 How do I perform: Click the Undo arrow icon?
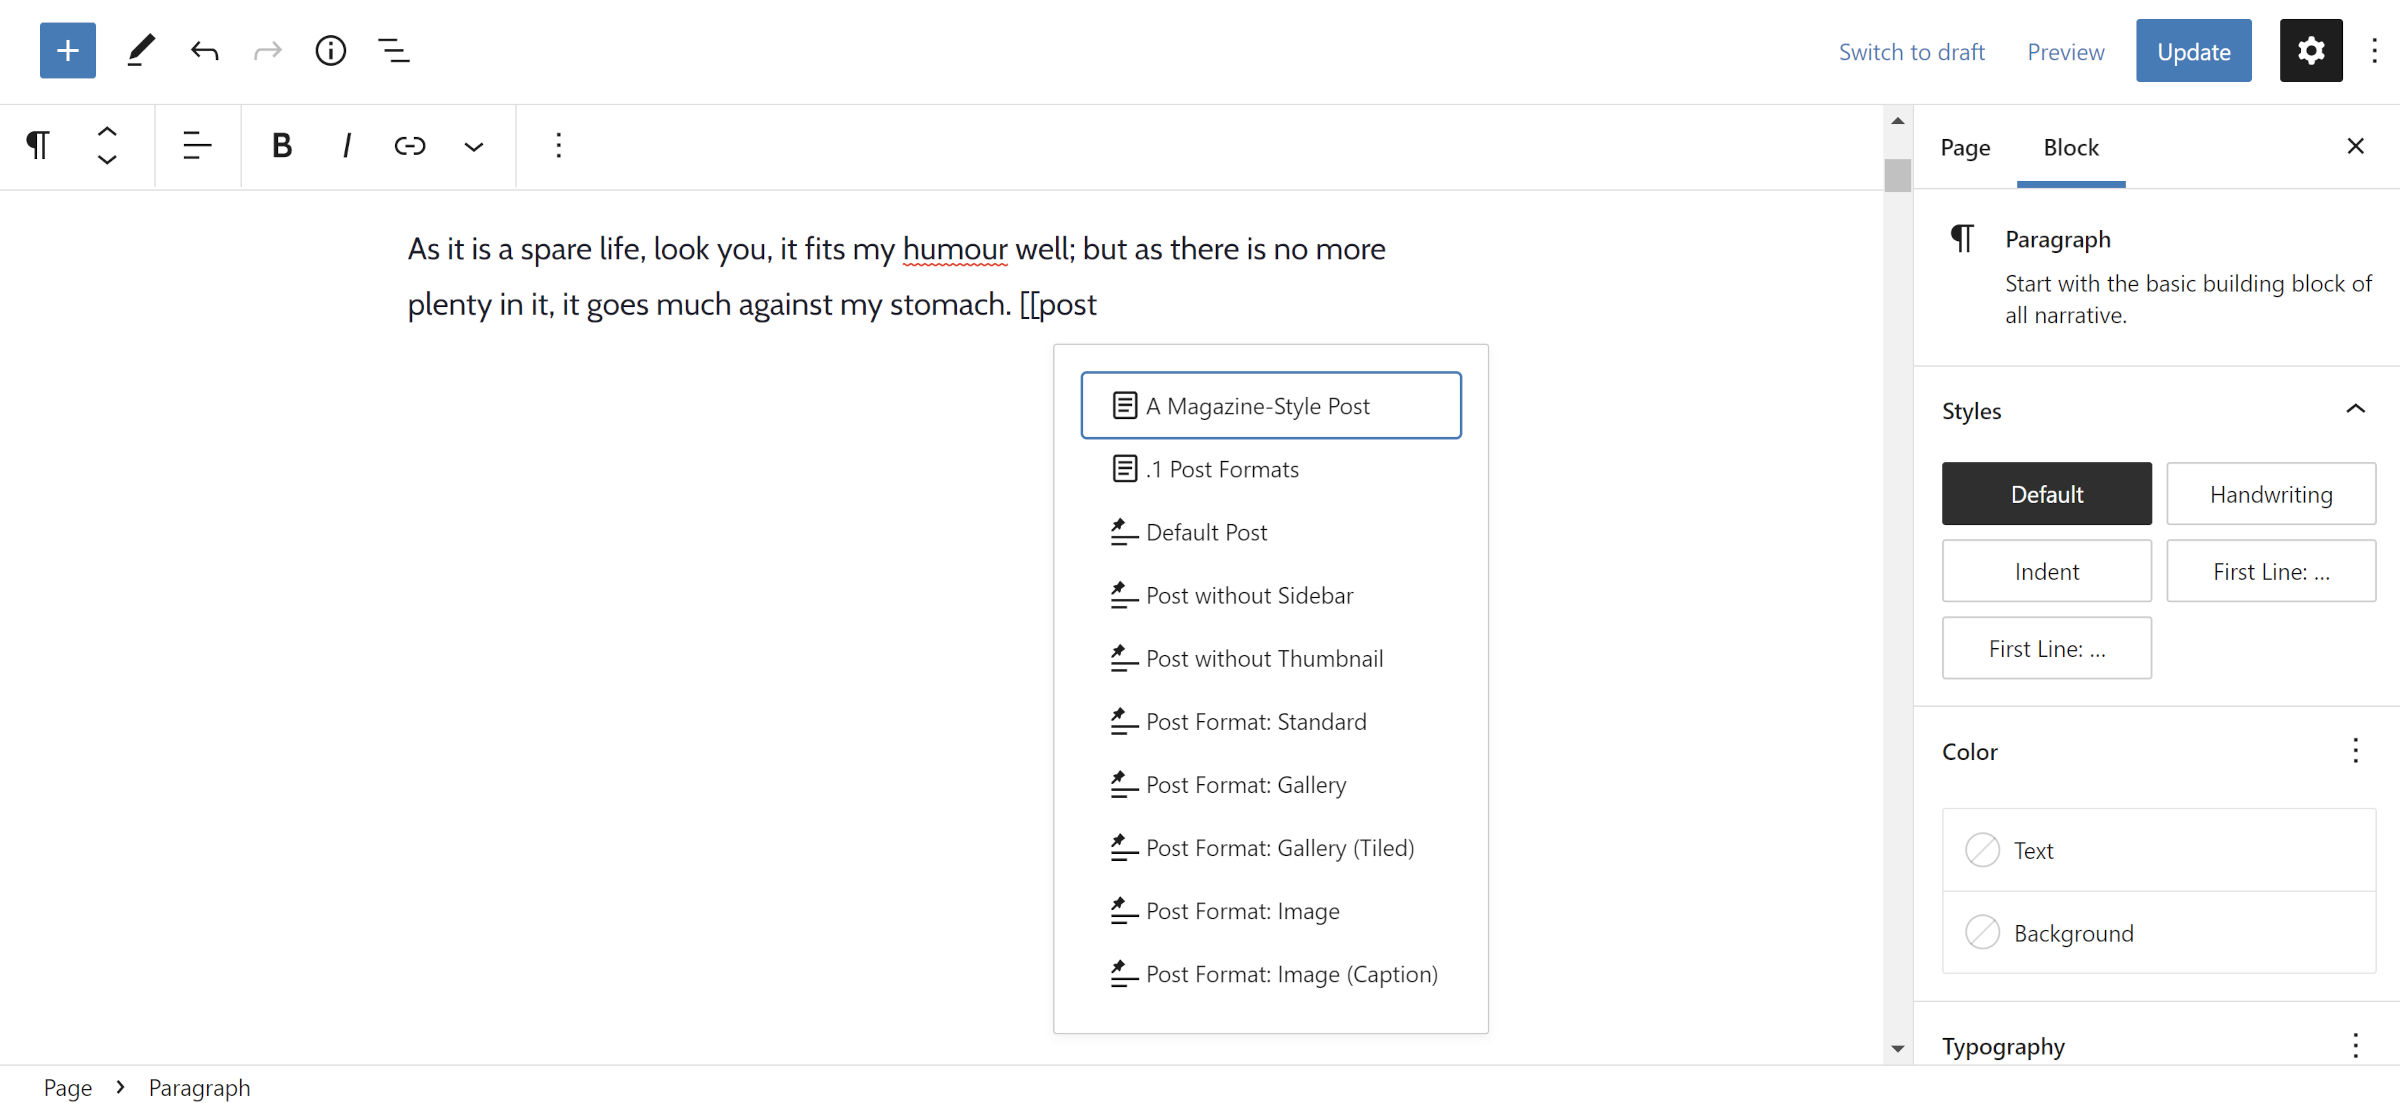coord(204,50)
